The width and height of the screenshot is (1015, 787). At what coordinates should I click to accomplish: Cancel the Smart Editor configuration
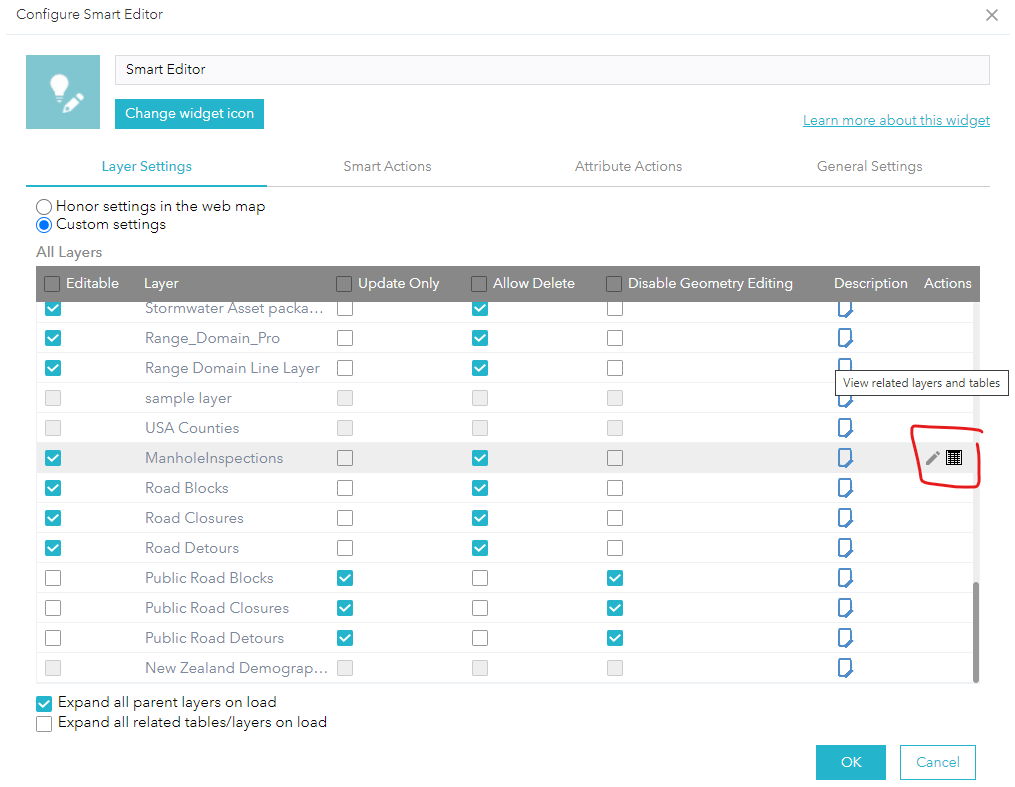937,762
